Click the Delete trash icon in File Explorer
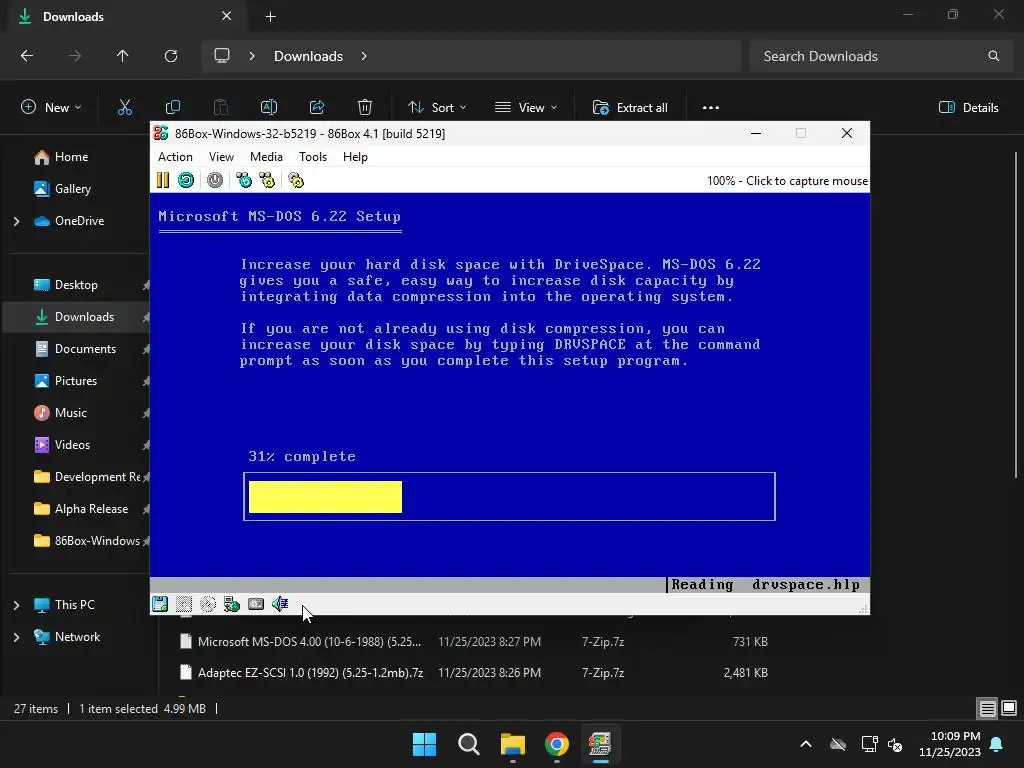 click(x=365, y=108)
